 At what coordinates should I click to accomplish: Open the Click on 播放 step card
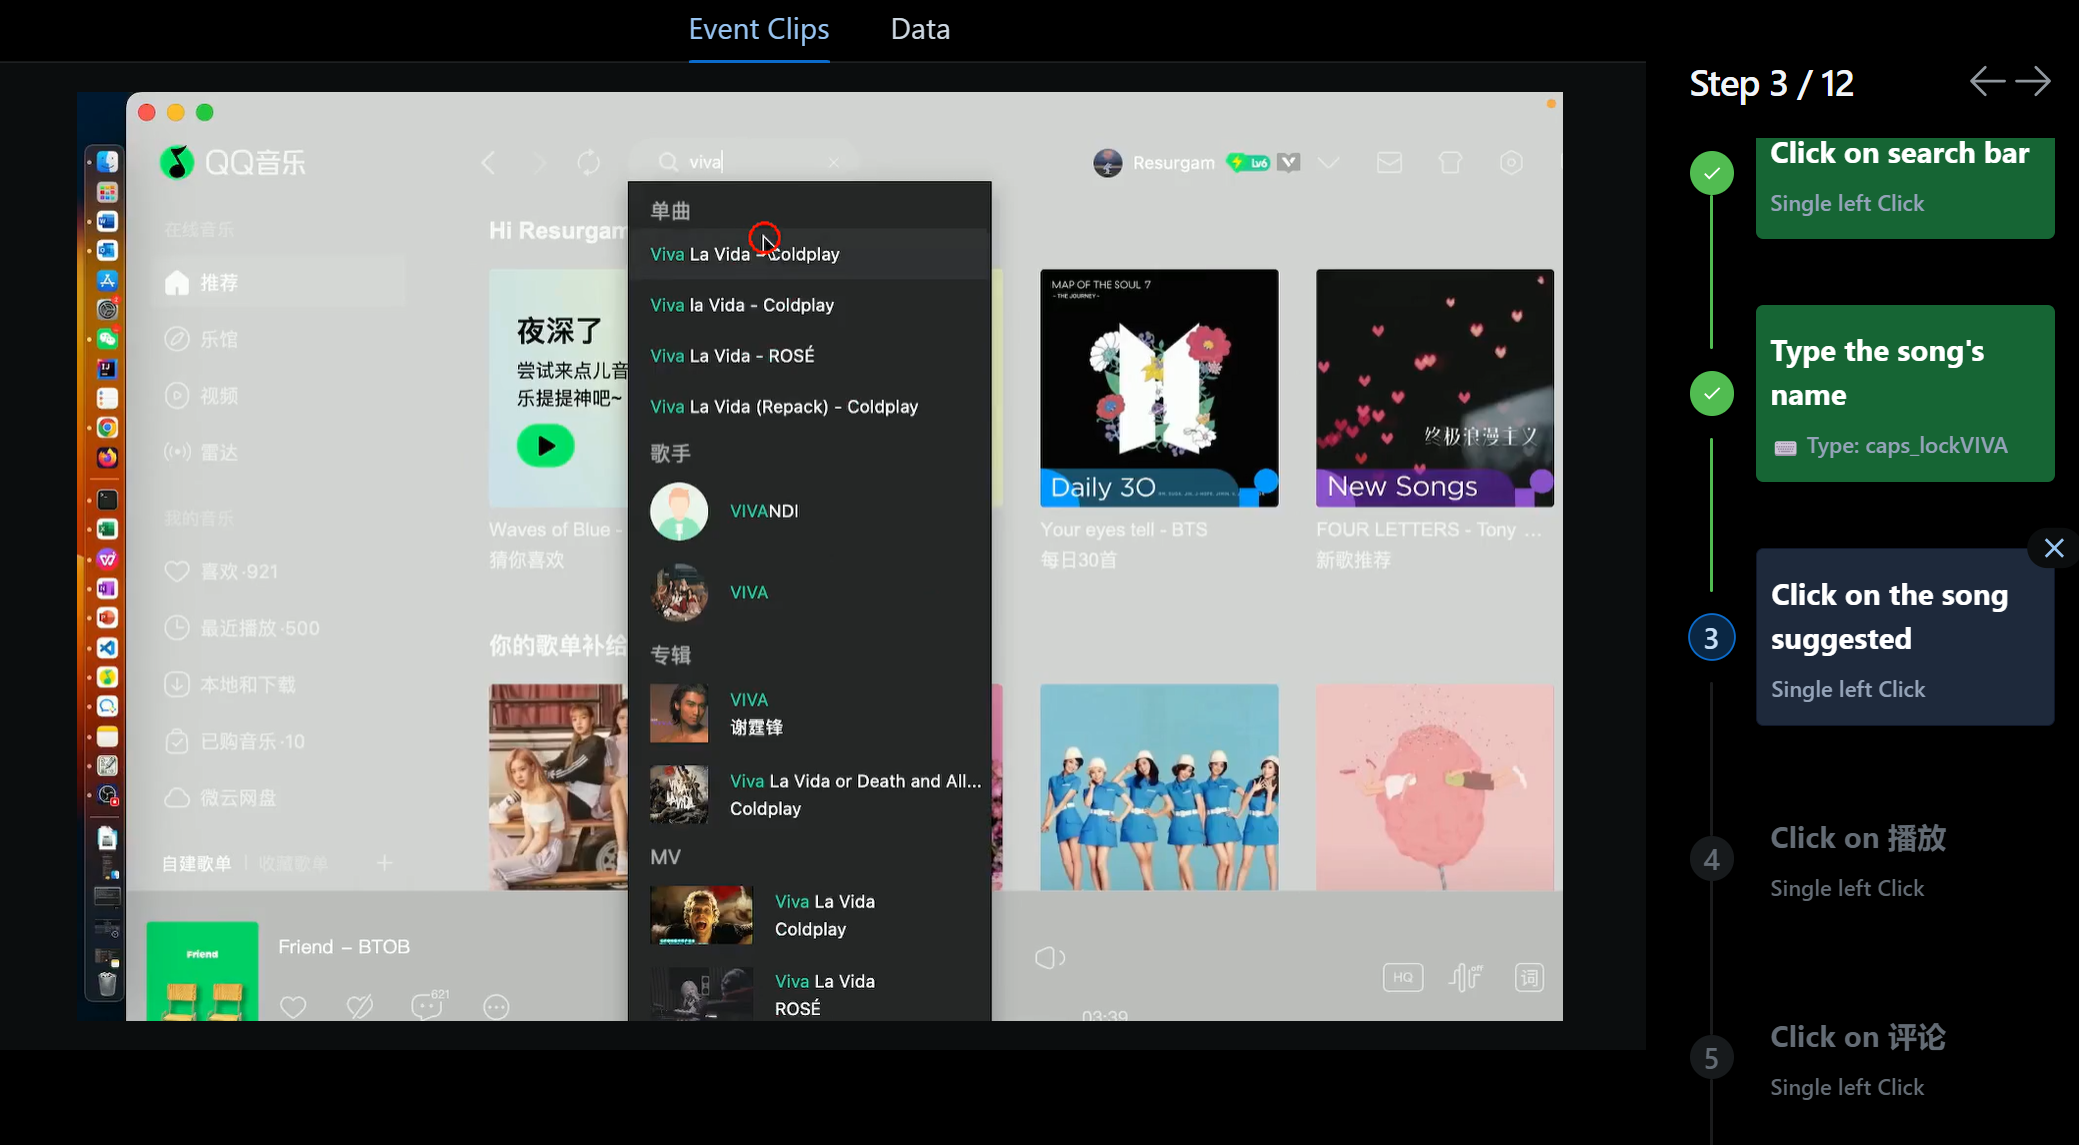[x=1905, y=861]
